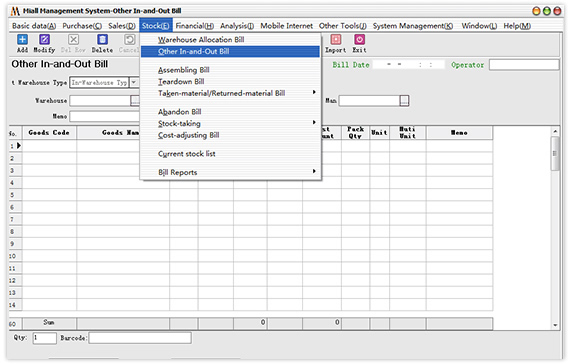Select grid row number 14
The height and width of the screenshot is (364, 568).
tap(16, 305)
